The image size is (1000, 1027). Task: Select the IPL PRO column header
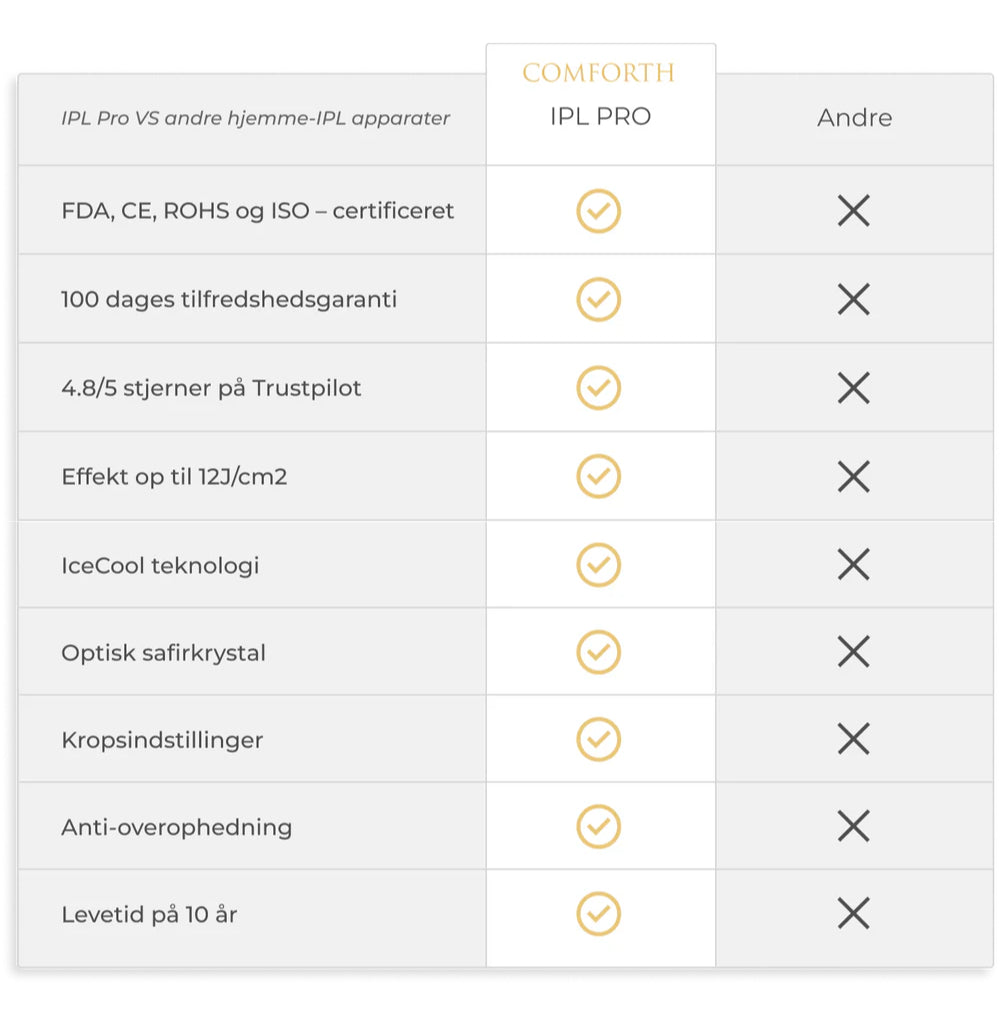[x=600, y=117]
